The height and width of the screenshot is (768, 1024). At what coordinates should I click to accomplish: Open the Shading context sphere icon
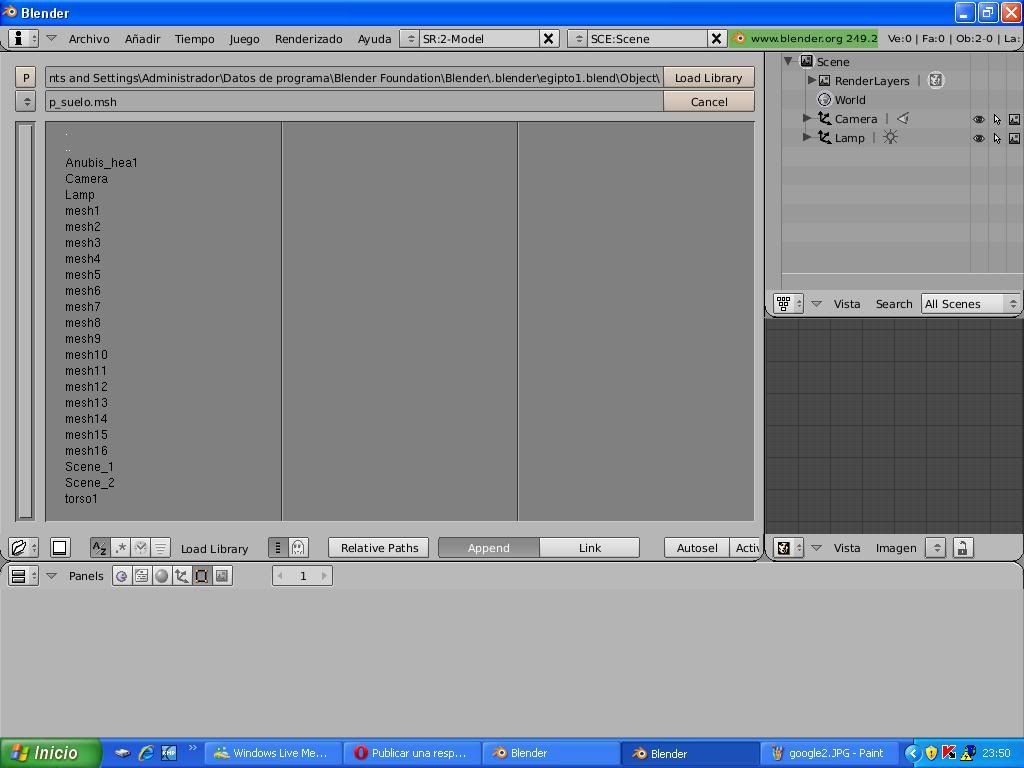(161, 575)
